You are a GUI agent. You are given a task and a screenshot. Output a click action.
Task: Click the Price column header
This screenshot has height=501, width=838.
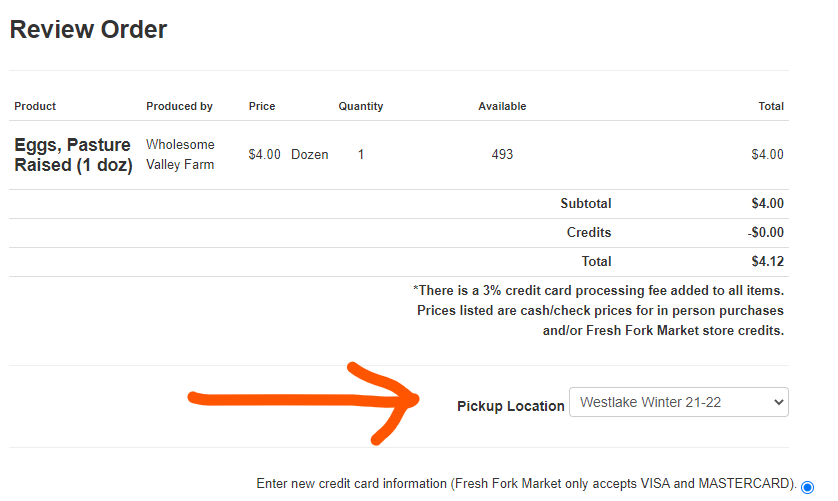coord(262,106)
